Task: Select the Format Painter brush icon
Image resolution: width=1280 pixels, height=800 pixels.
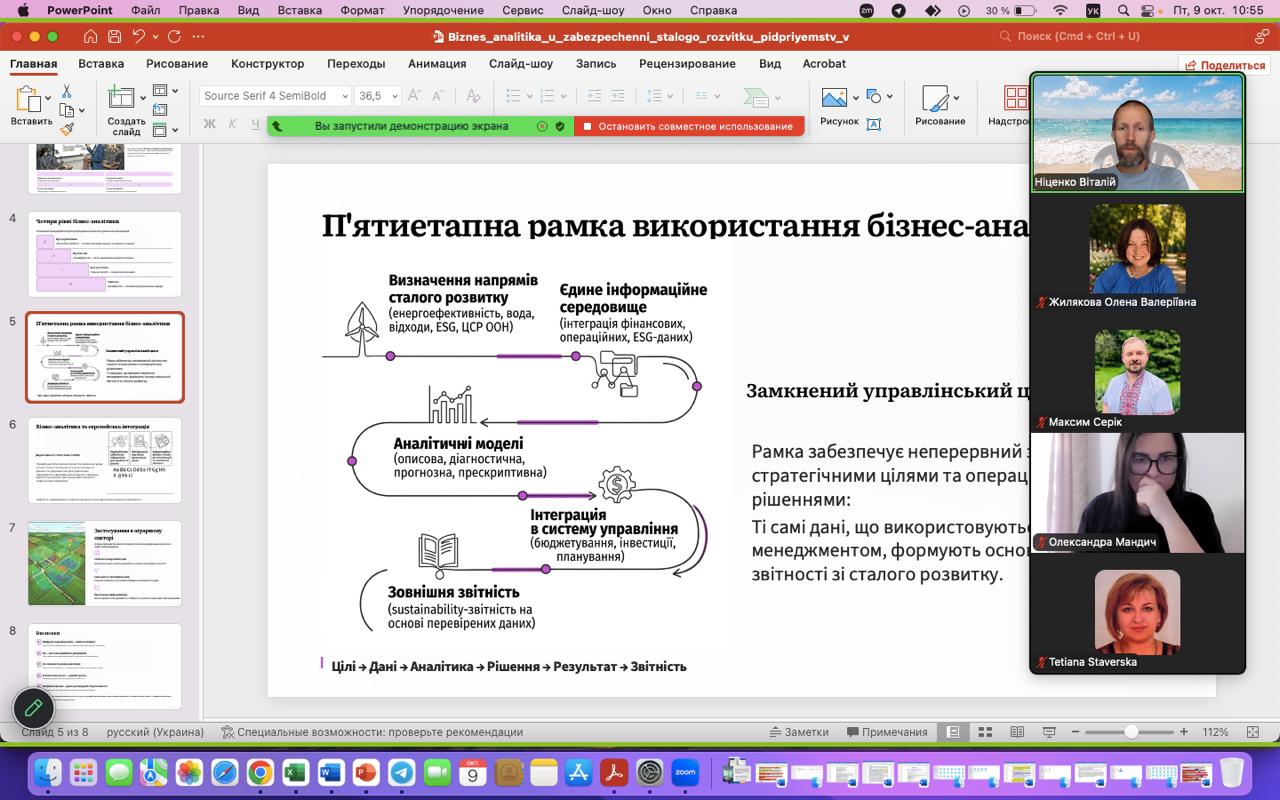Action: [67, 129]
